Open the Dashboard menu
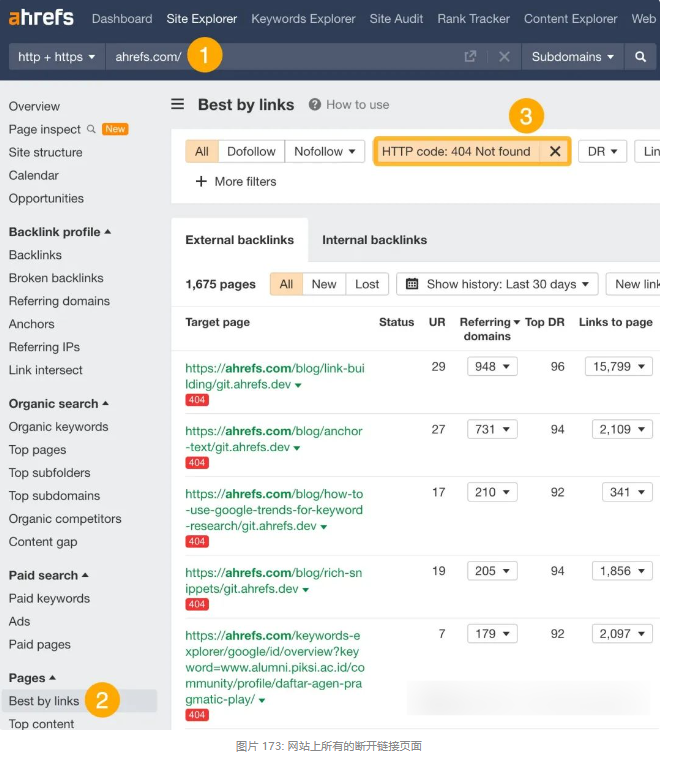The height and width of the screenshot is (761, 674). pyautogui.click(x=122, y=18)
